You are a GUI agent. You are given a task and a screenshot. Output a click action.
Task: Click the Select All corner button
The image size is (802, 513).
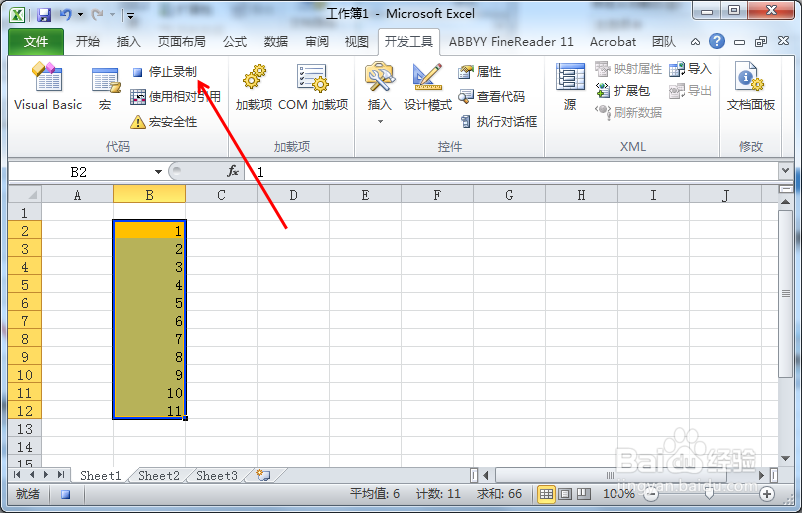[x=25, y=194]
